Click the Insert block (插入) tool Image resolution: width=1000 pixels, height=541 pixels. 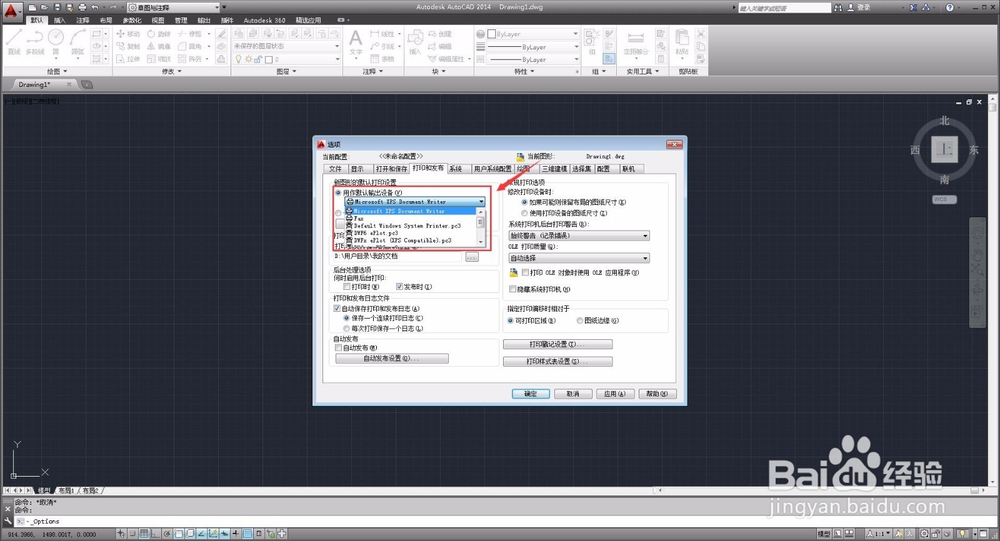(415, 42)
